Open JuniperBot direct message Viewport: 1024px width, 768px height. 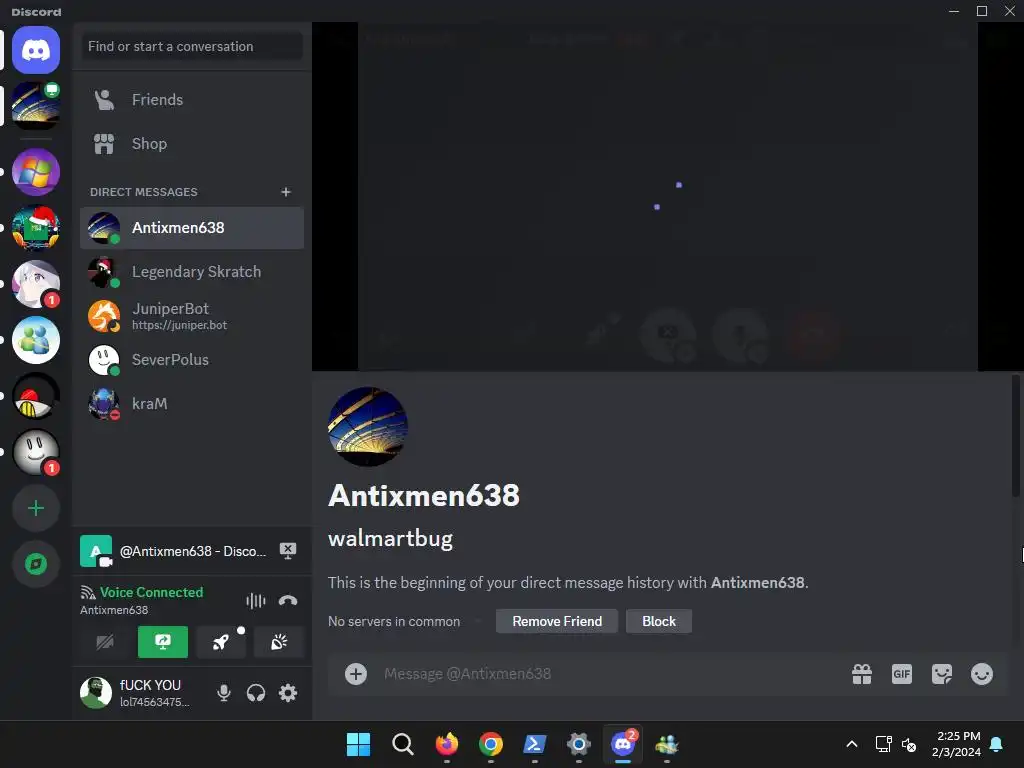point(192,316)
